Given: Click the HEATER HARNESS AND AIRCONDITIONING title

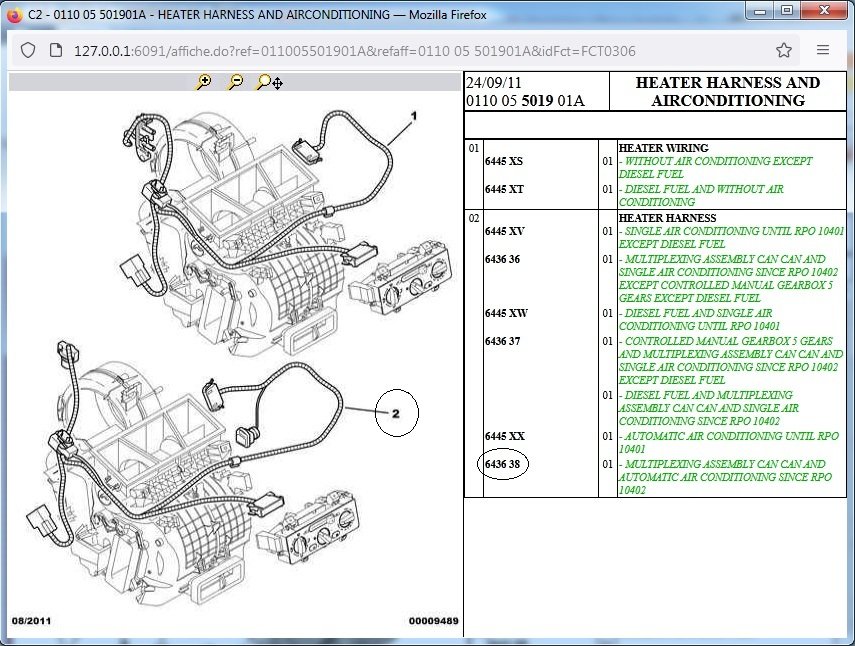Looking at the screenshot, I should (728, 92).
